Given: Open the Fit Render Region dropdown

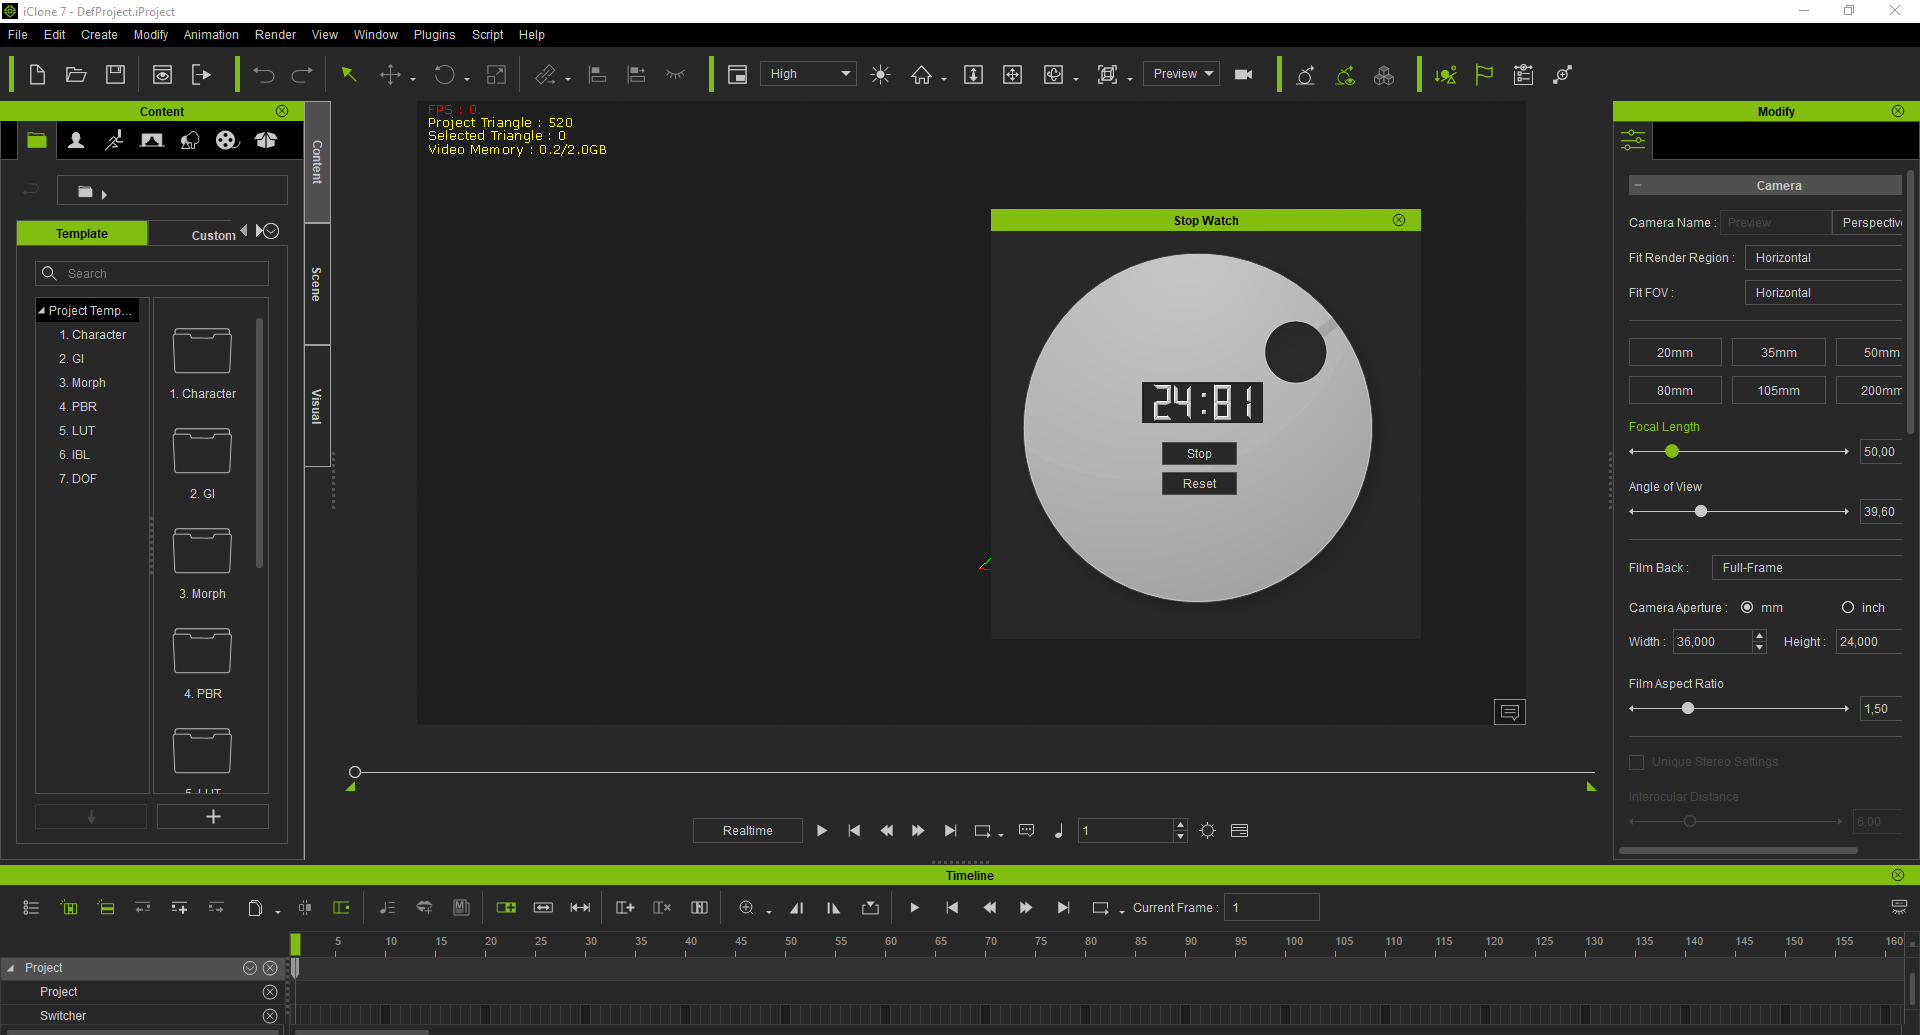Looking at the screenshot, I should pyautogui.click(x=1823, y=258).
